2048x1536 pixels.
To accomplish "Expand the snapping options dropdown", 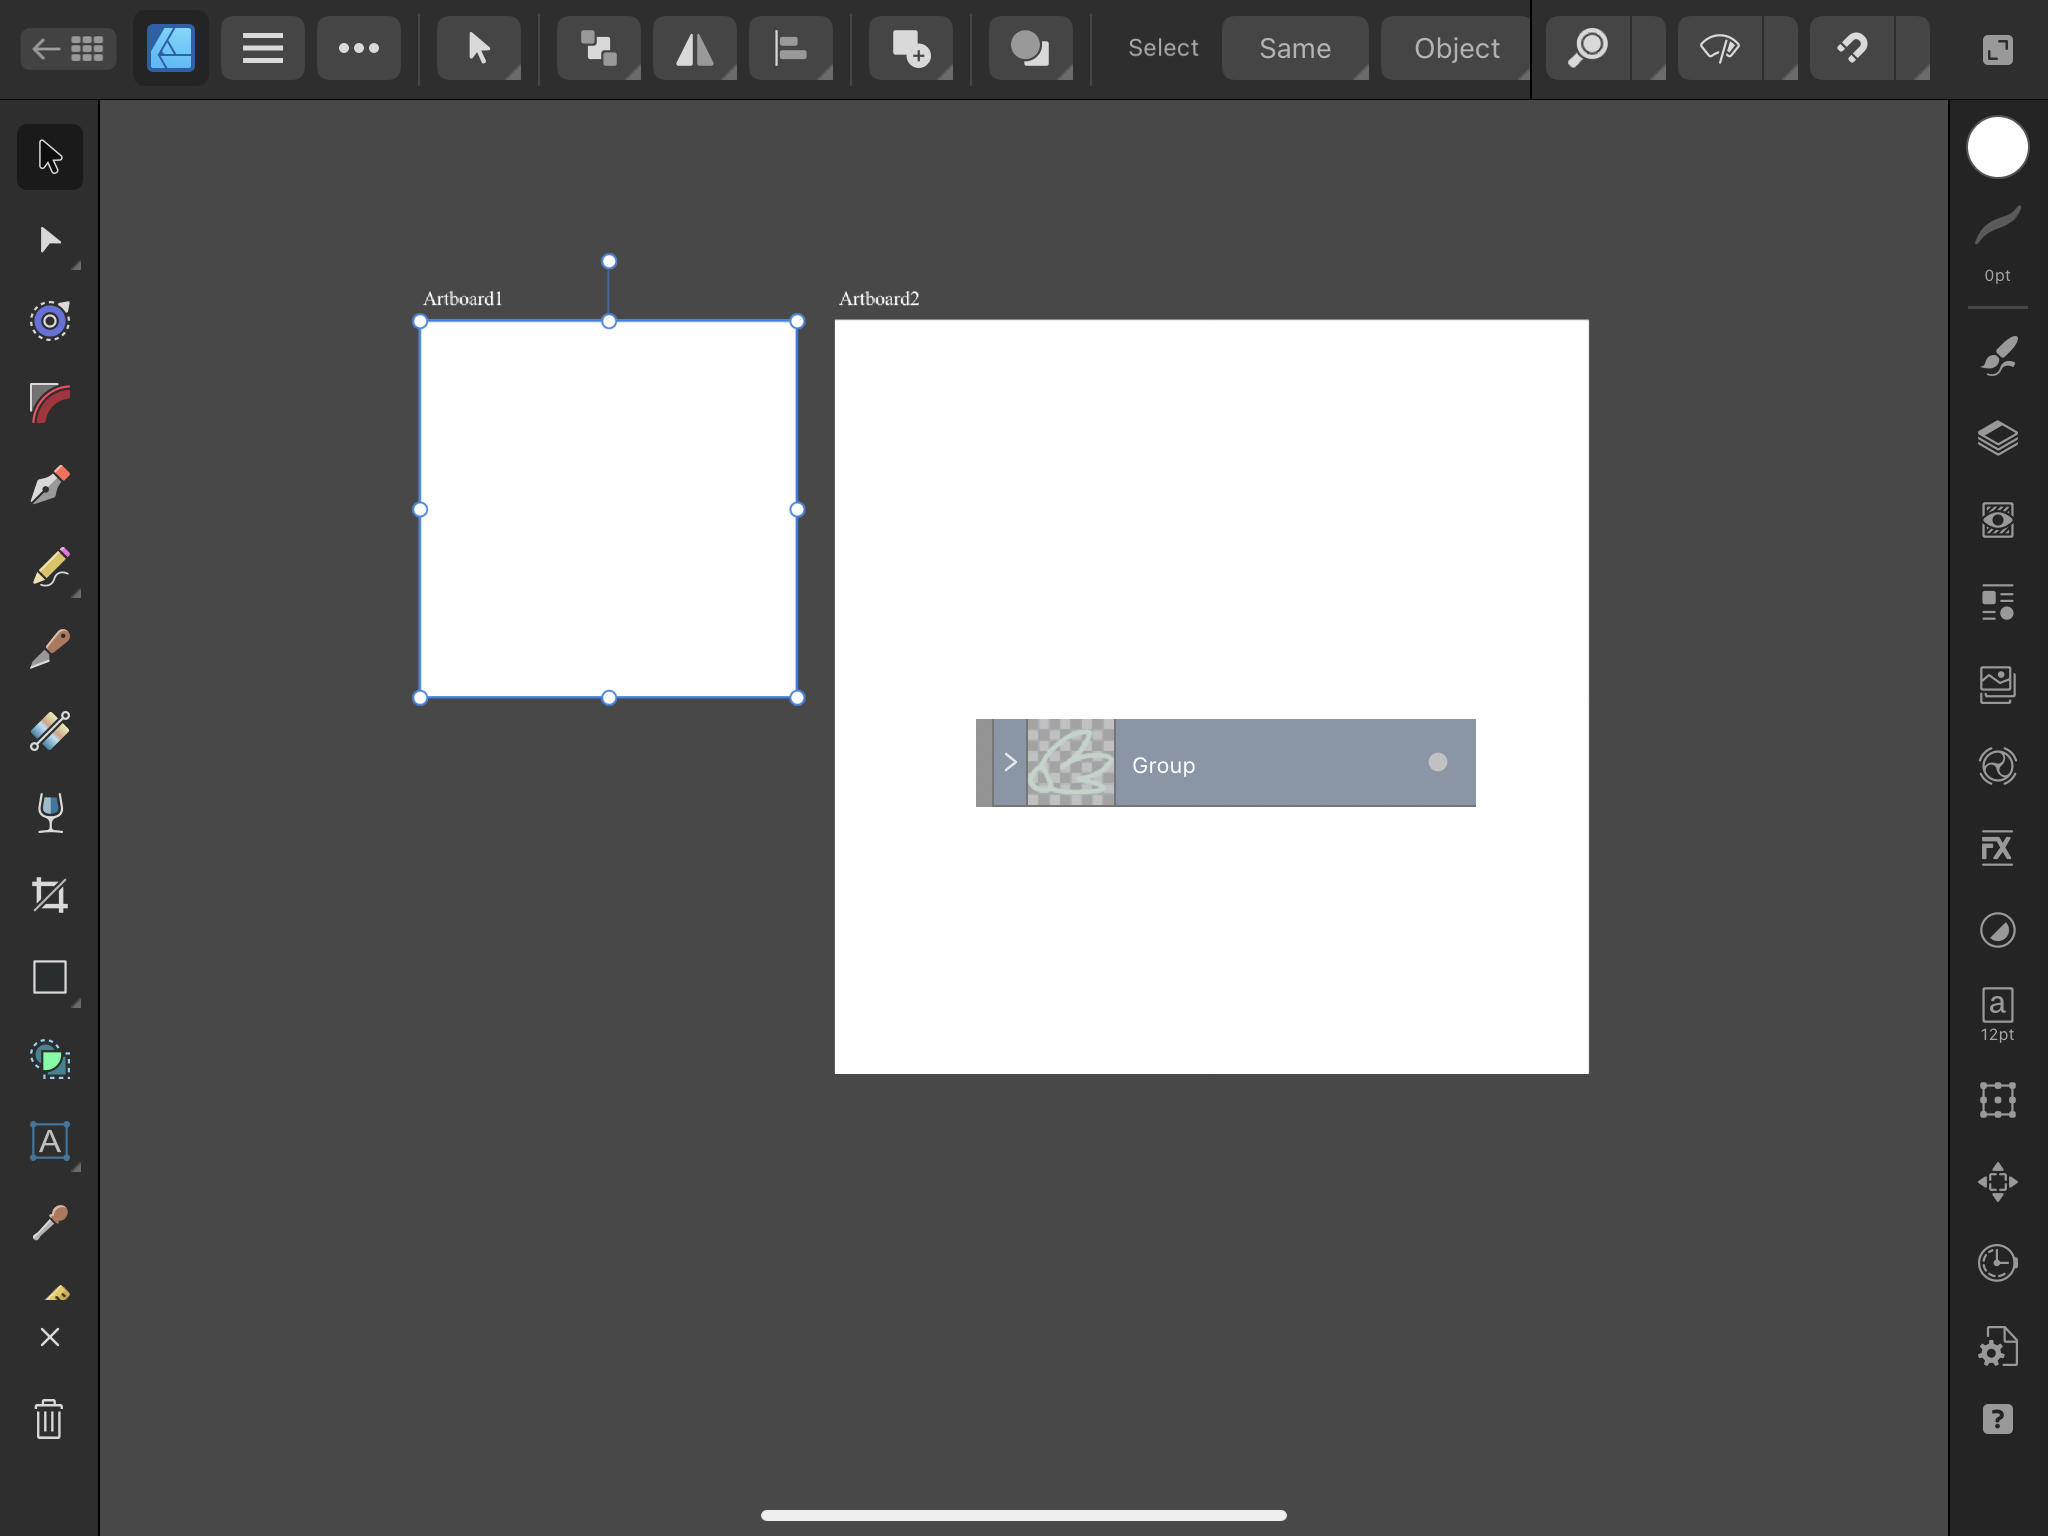I will [1913, 48].
